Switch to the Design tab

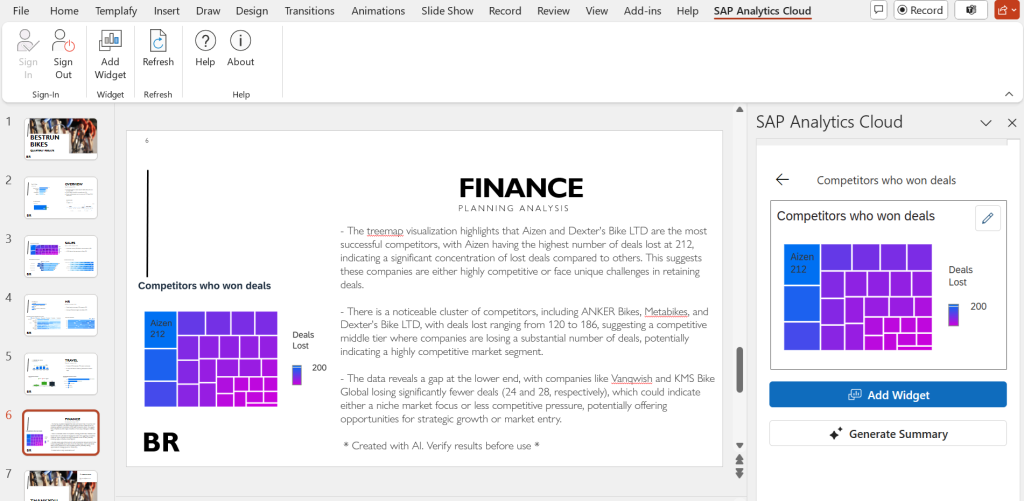[x=251, y=10]
